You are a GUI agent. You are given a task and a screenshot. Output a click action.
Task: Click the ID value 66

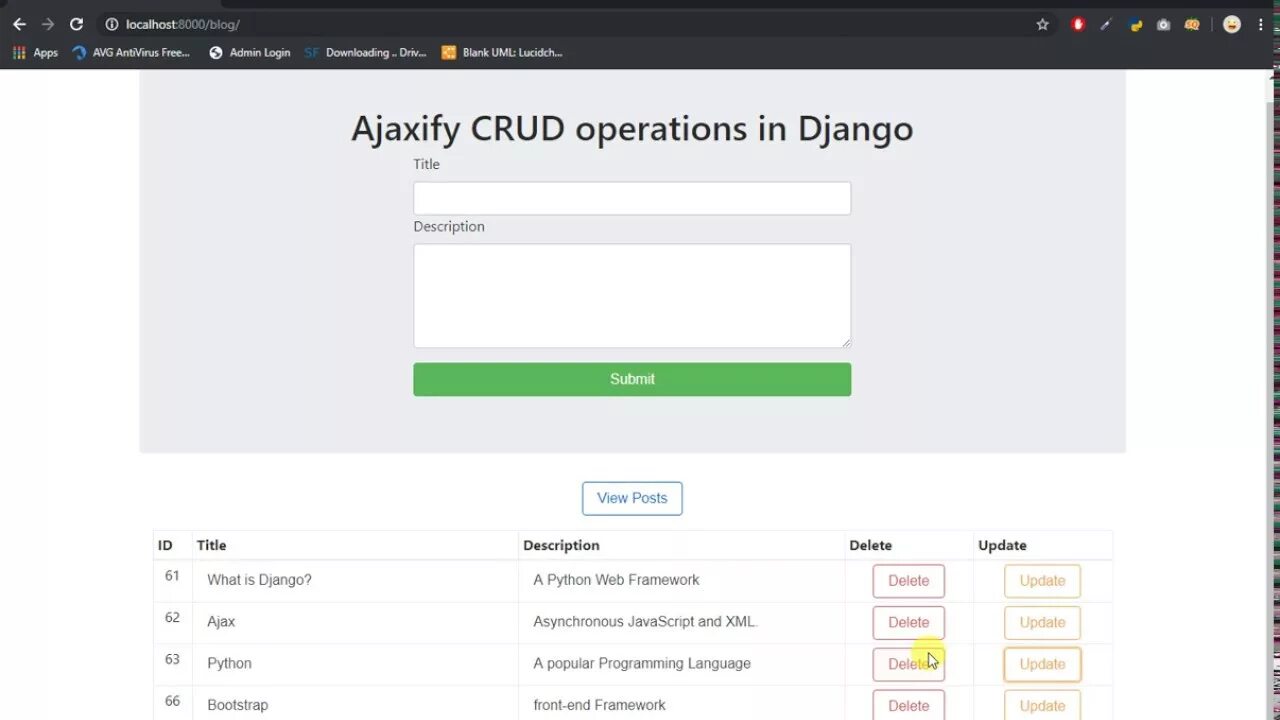pyautogui.click(x=172, y=701)
